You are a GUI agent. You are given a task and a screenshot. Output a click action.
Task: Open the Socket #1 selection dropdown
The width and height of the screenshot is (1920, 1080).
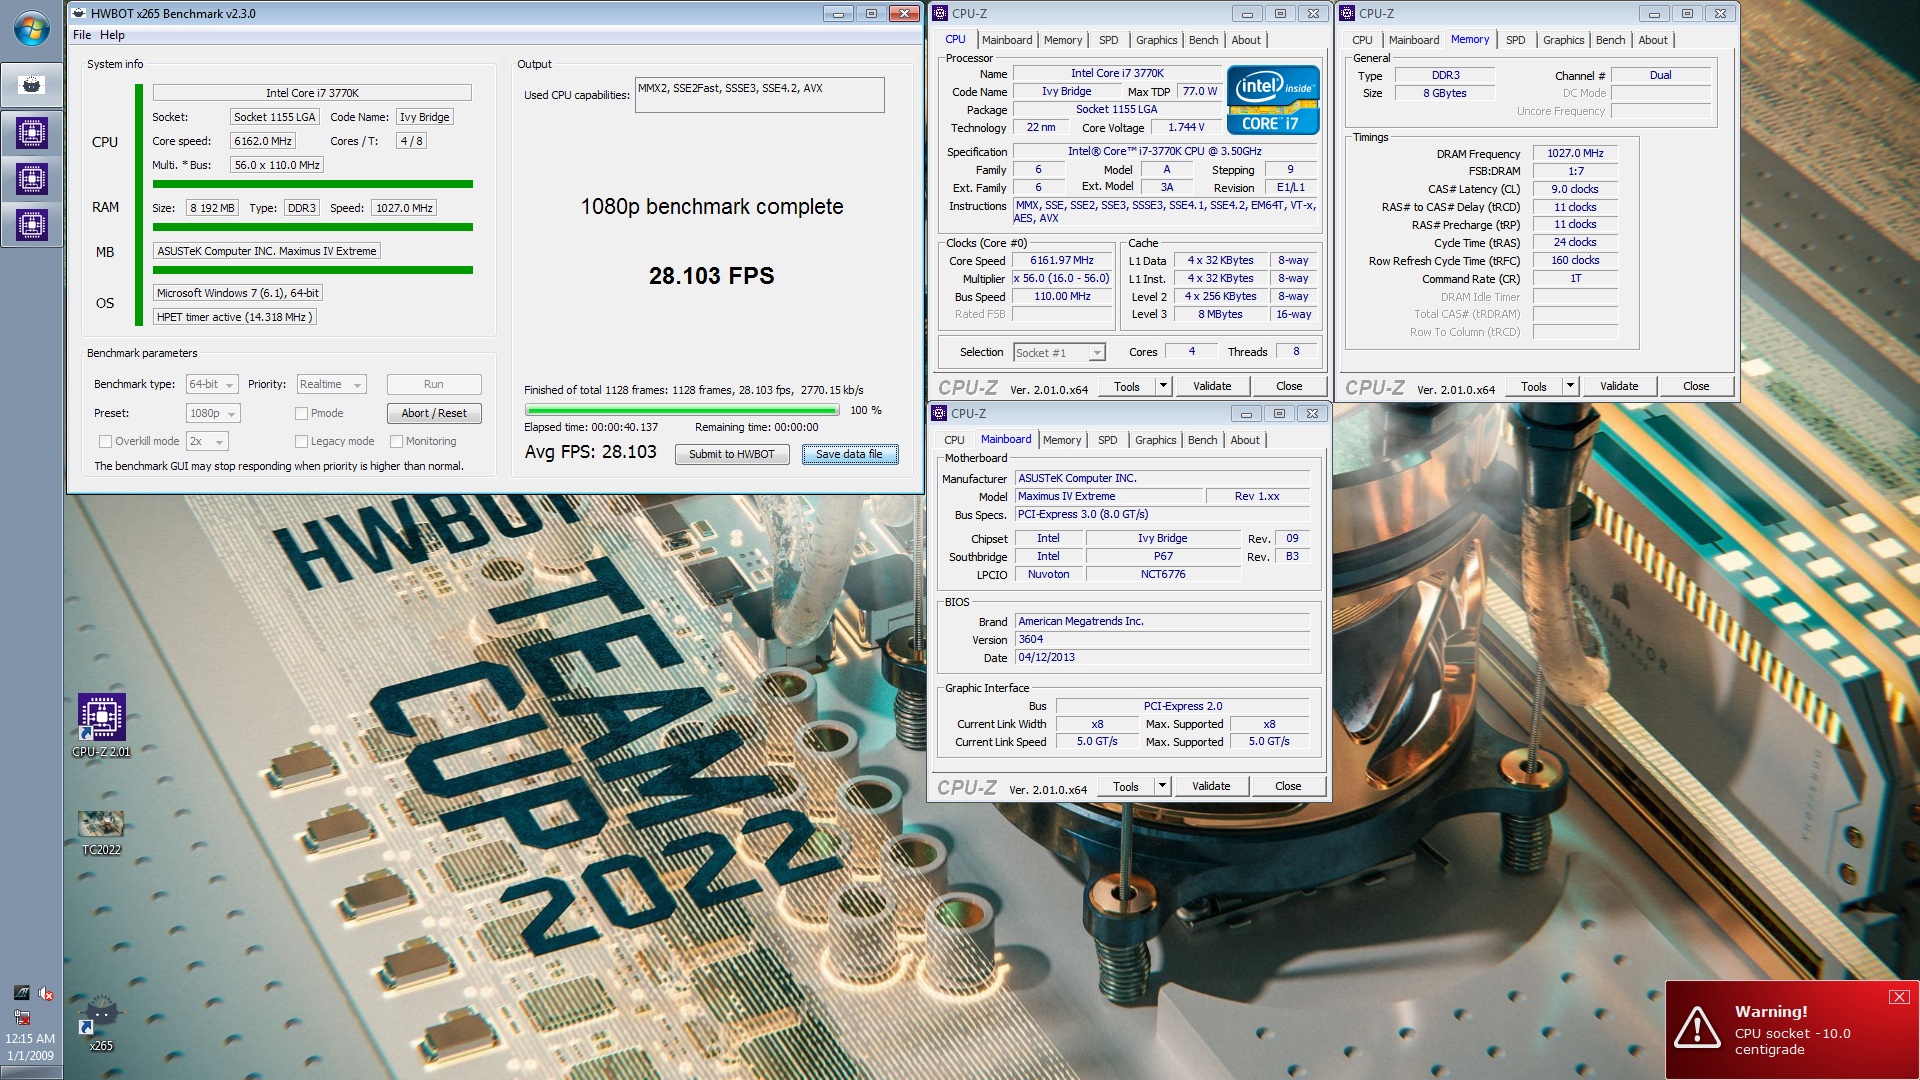point(1059,352)
